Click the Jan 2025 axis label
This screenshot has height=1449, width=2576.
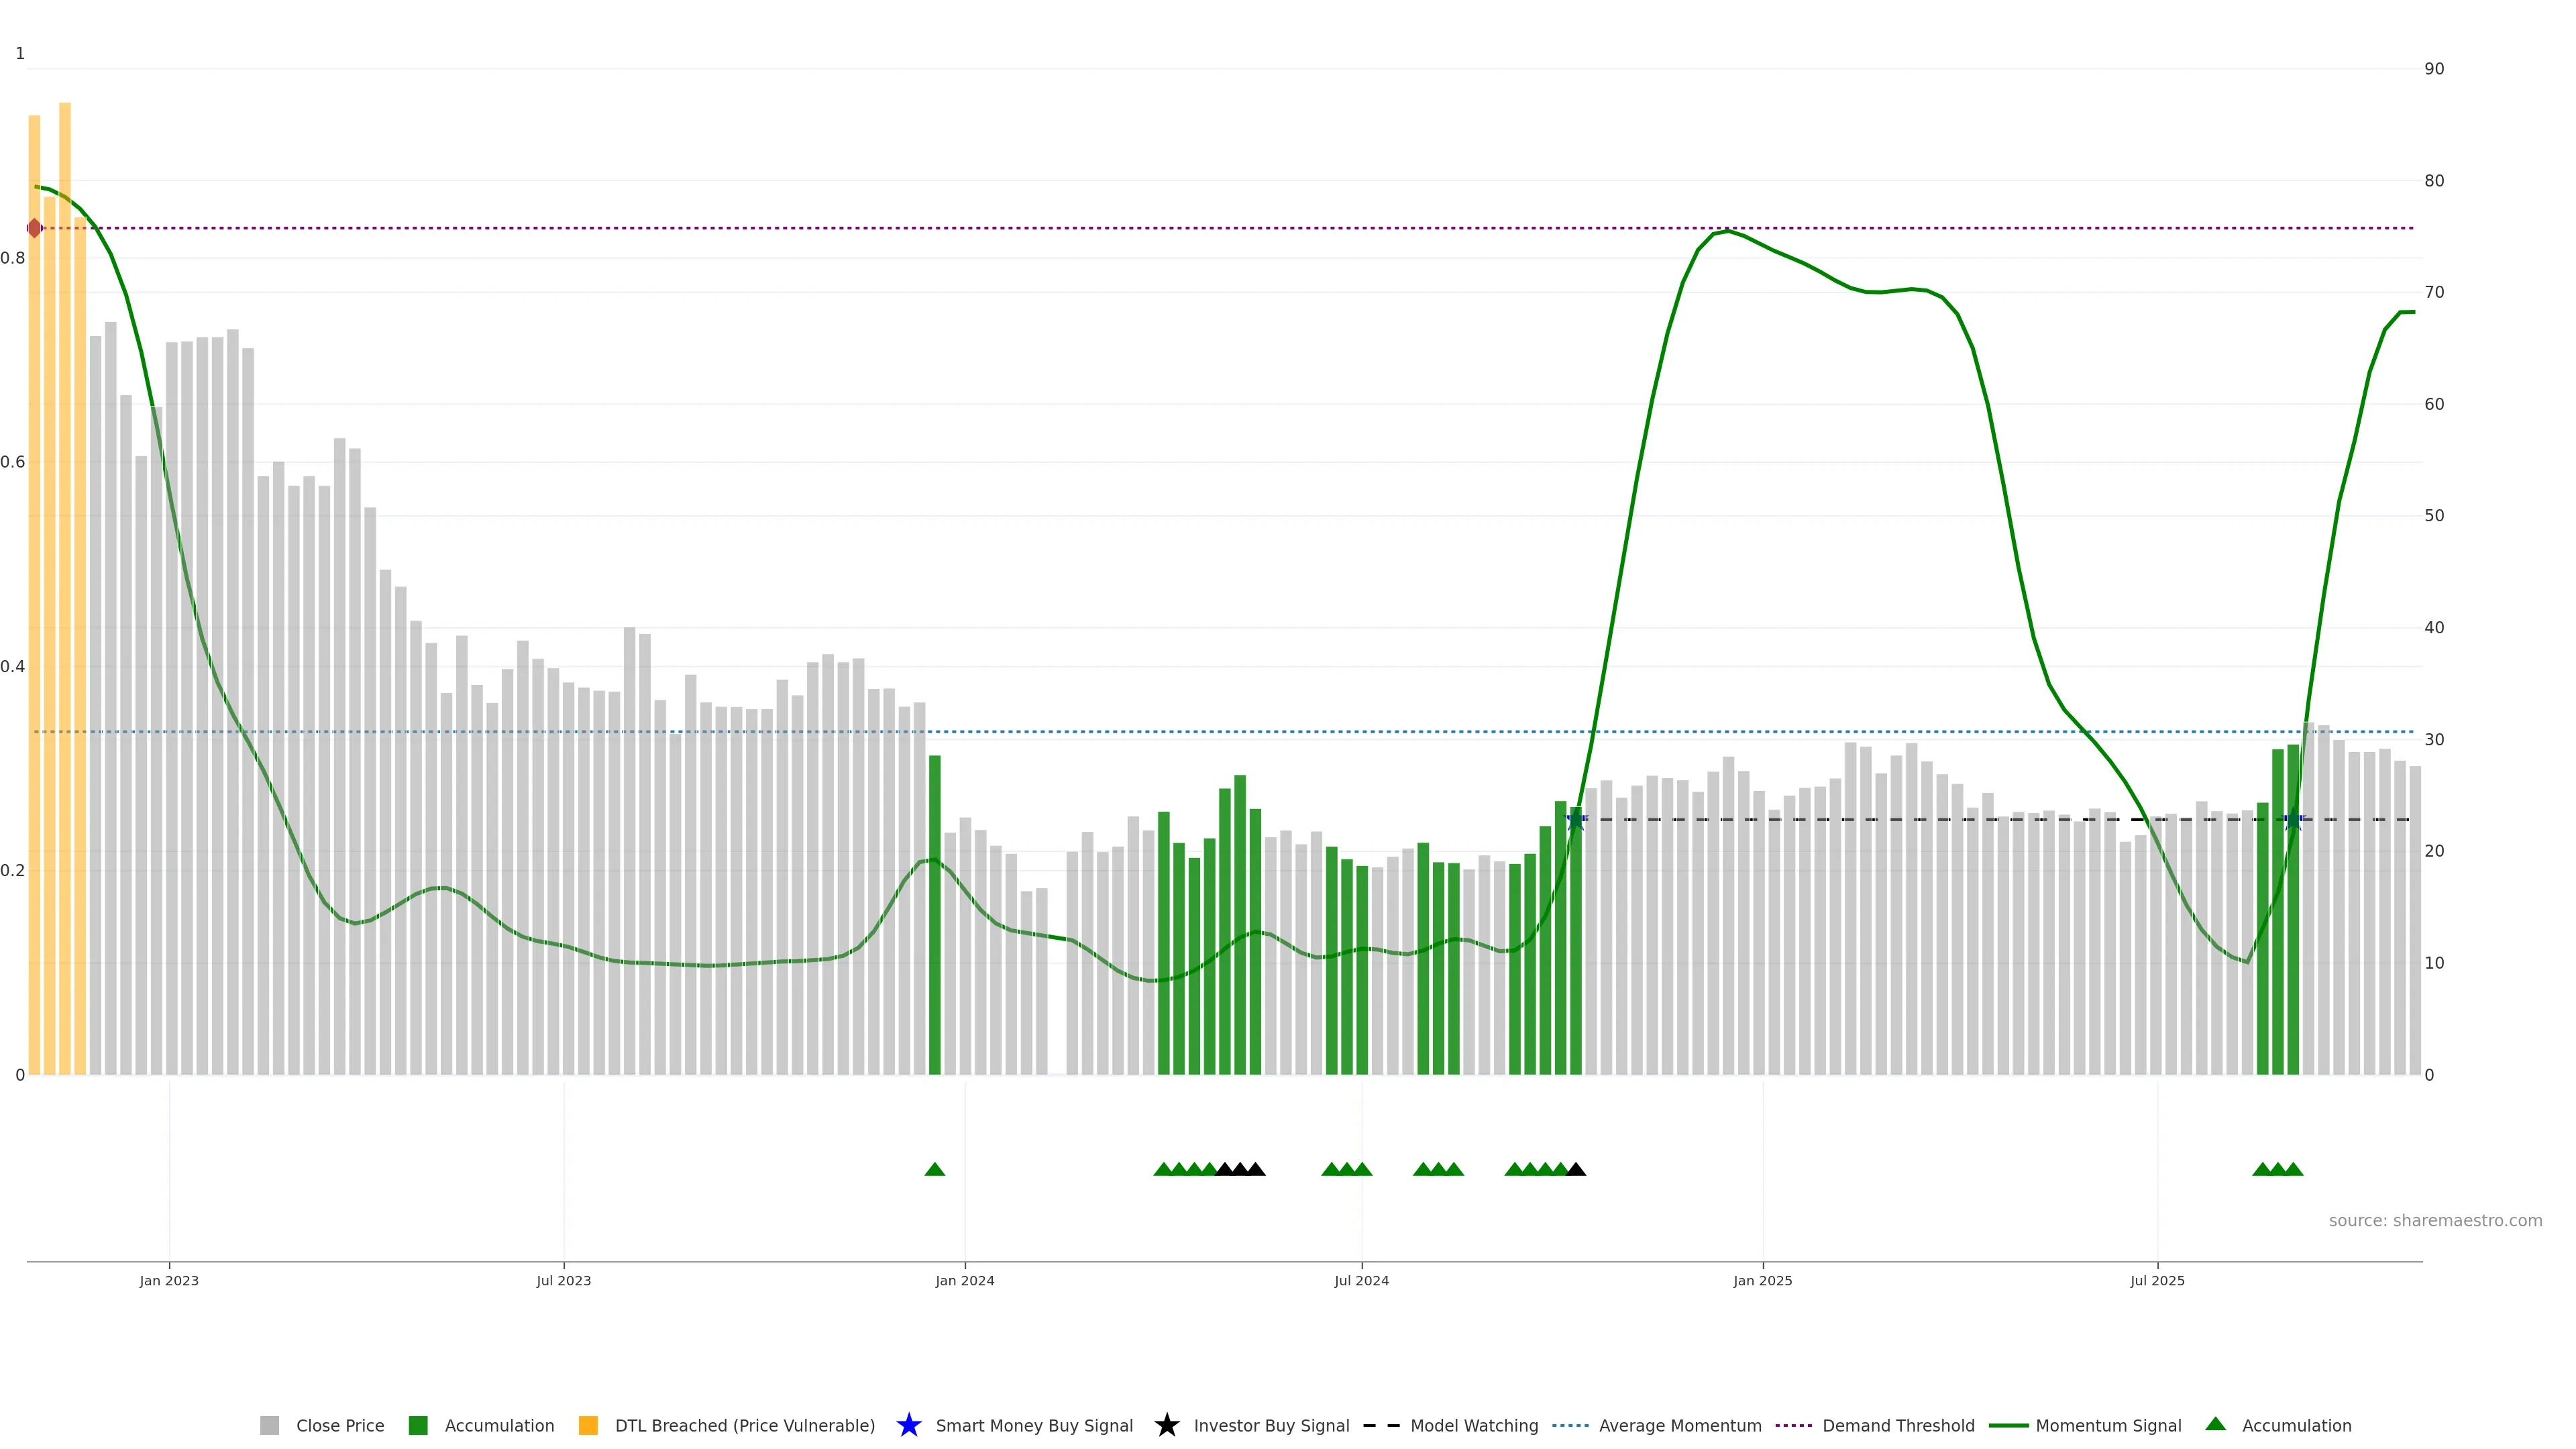click(1762, 1280)
